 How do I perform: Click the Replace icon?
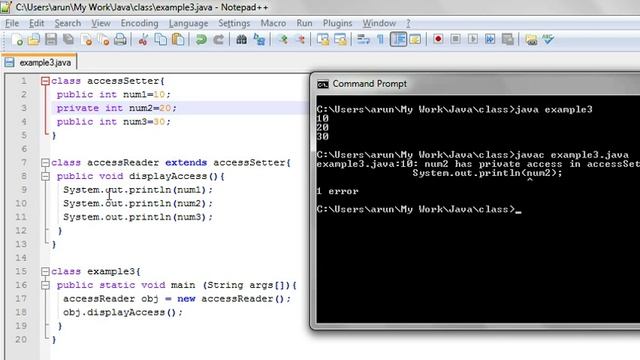click(259, 40)
